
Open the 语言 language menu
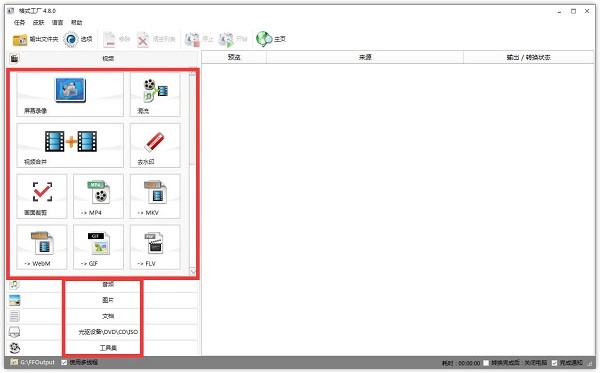[57, 23]
